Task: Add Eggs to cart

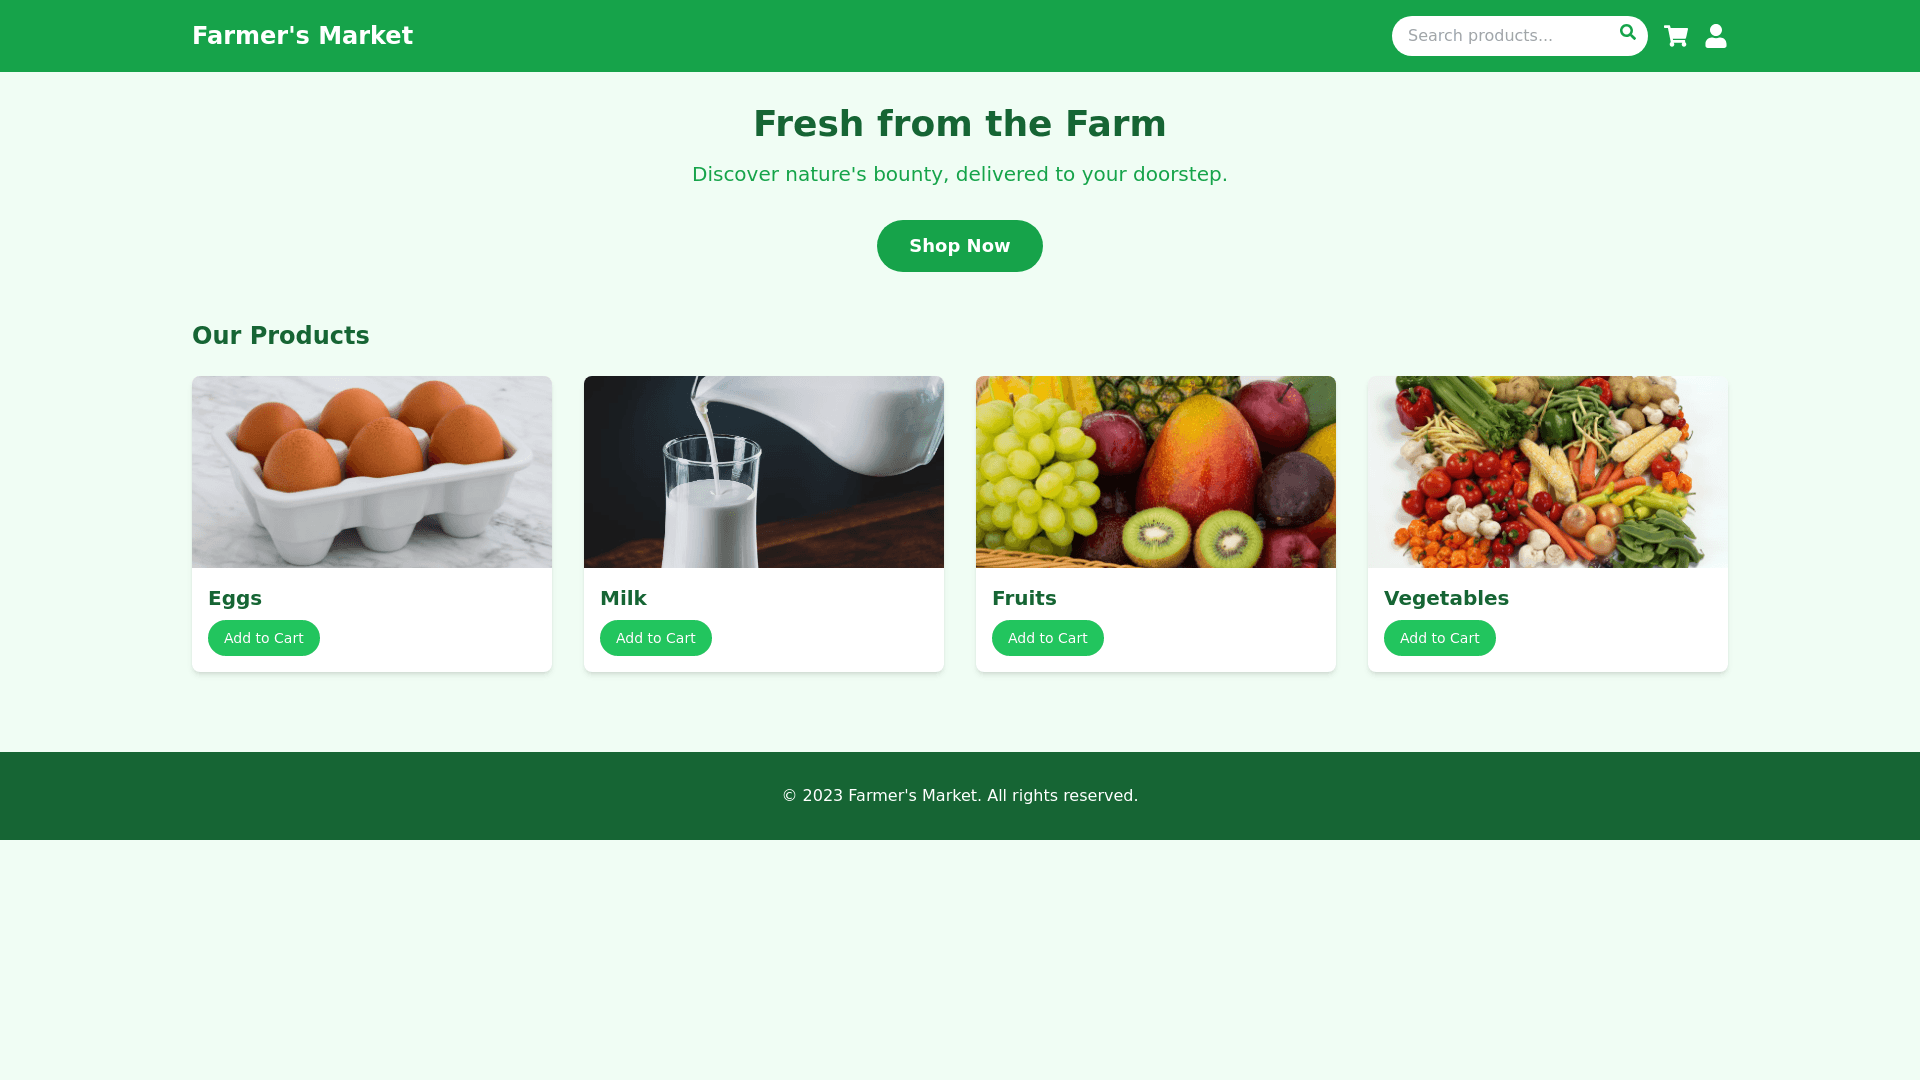Action: pyautogui.click(x=264, y=638)
